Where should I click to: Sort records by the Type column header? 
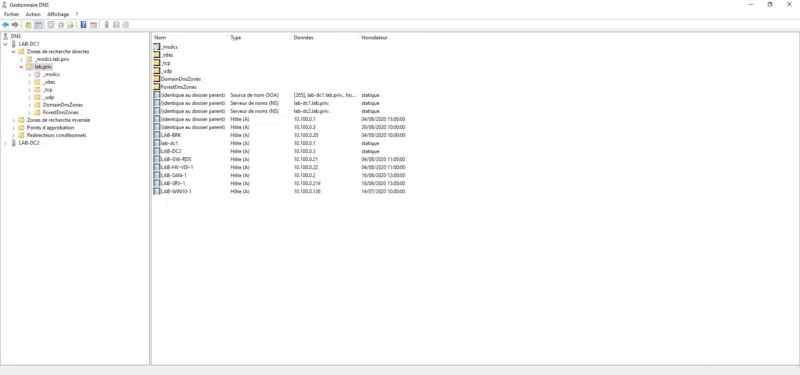(259, 38)
